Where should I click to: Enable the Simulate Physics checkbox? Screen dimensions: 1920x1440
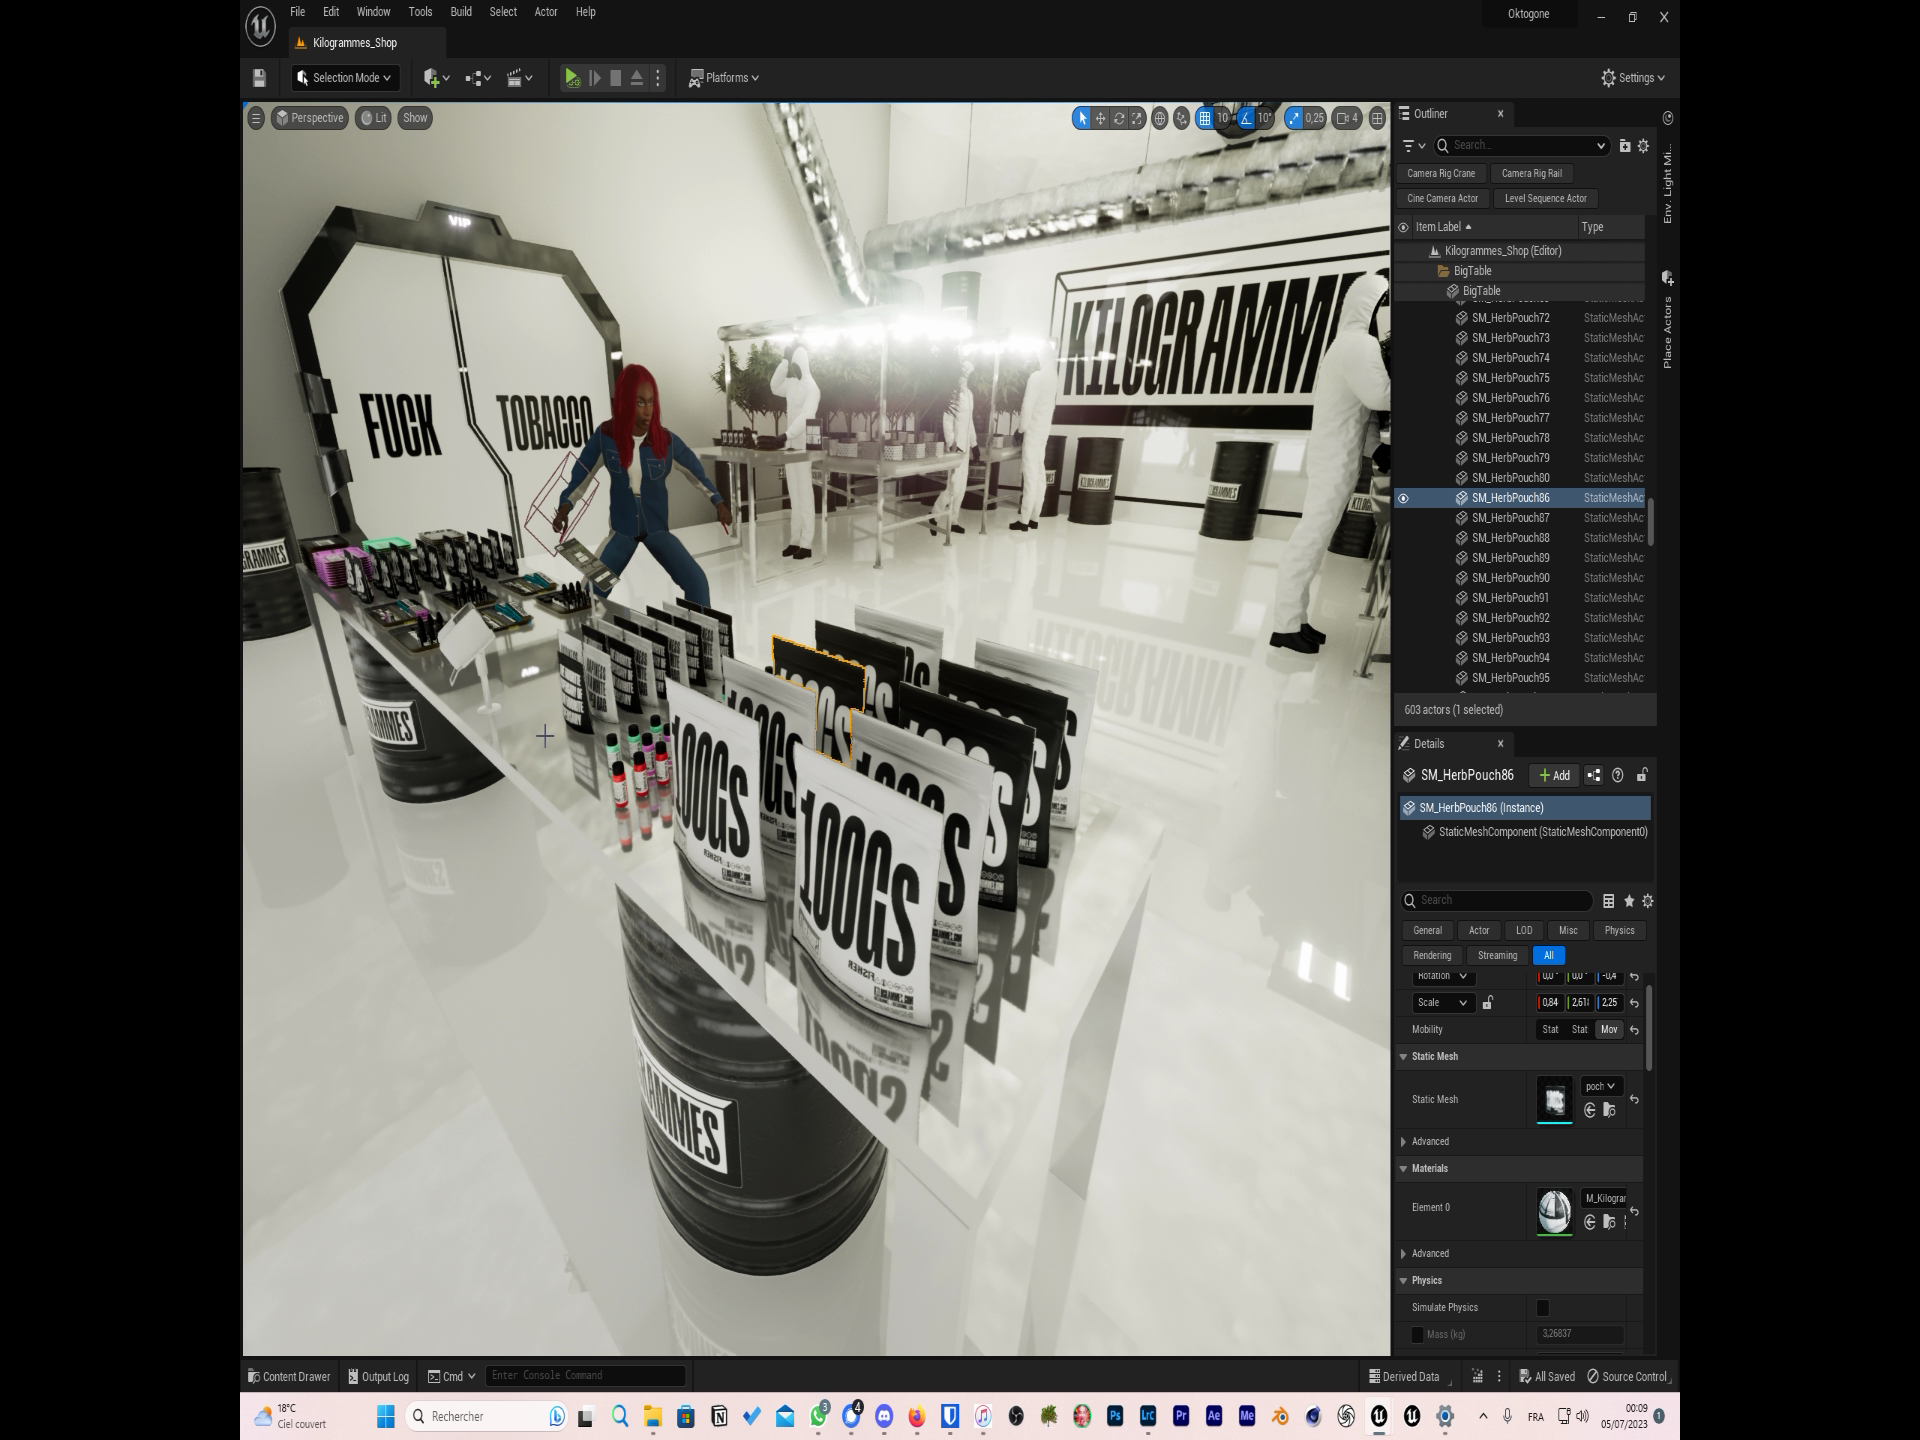[1542, 1308]
